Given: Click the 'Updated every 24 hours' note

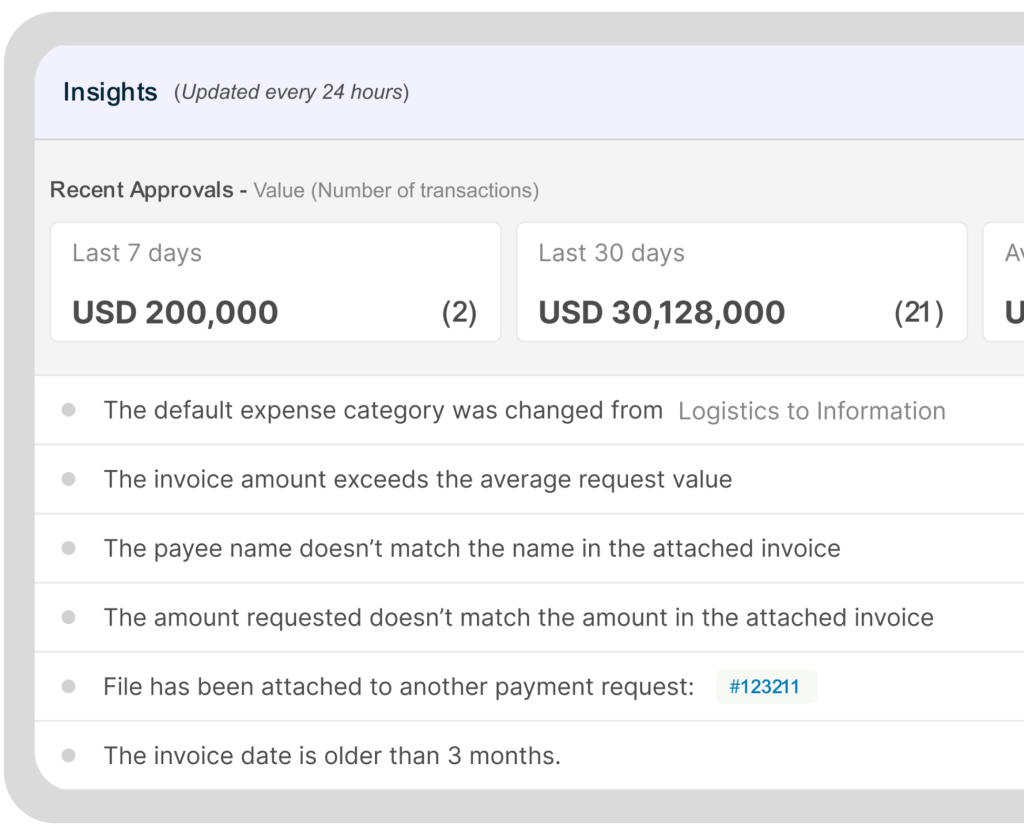Looking at the screenshot, I should tap(291, 93).
